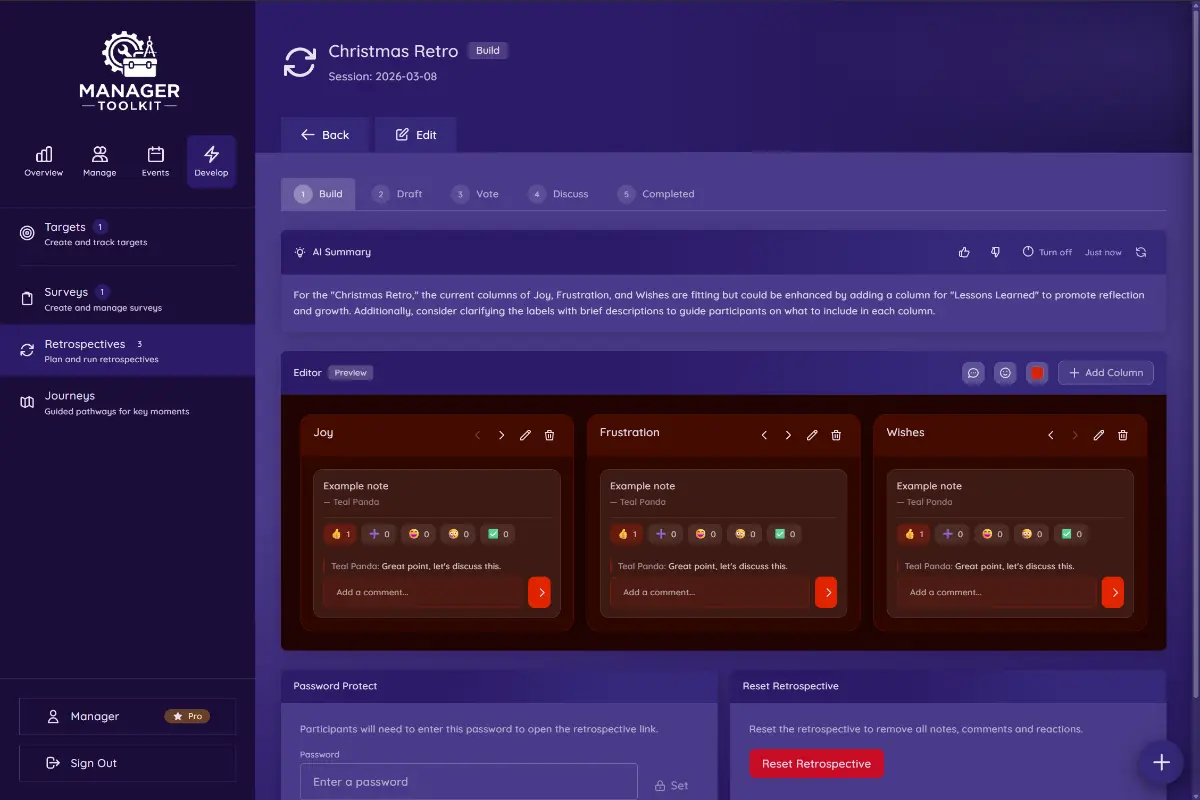Submit the Frustration comment with red arrow
This screenshot has width=1200, height=800.
(826, 592)
